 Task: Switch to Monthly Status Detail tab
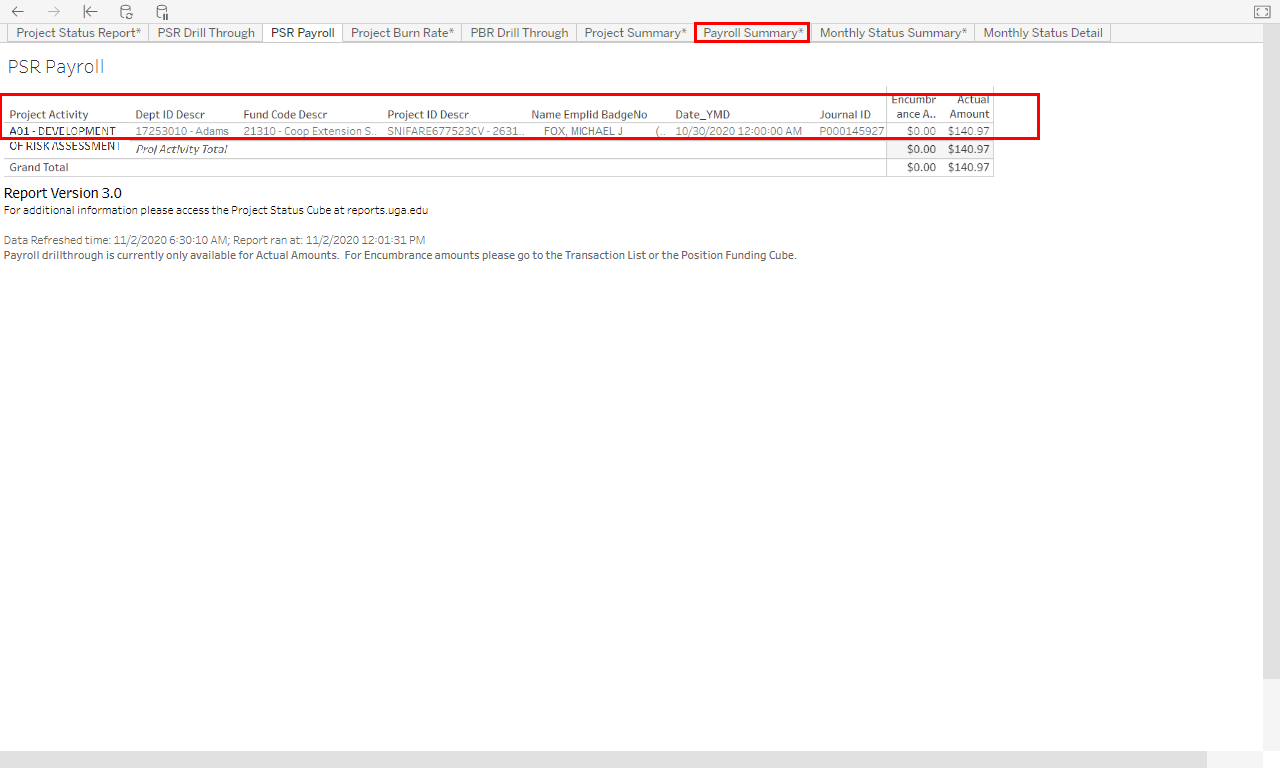pyautogui.click(x=1043, y=33)
